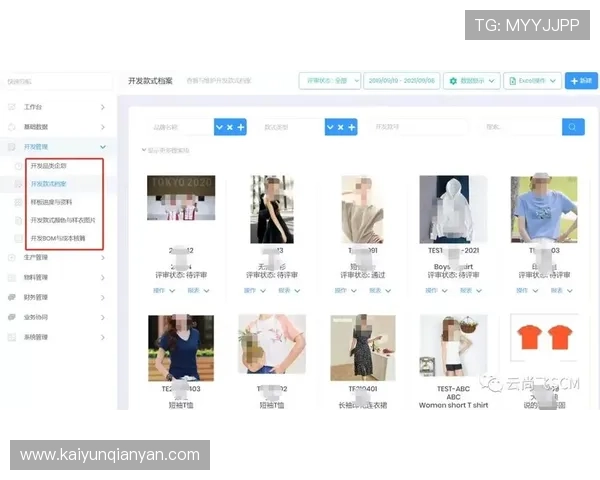Click the blue 新建 button

coord(581,81)
